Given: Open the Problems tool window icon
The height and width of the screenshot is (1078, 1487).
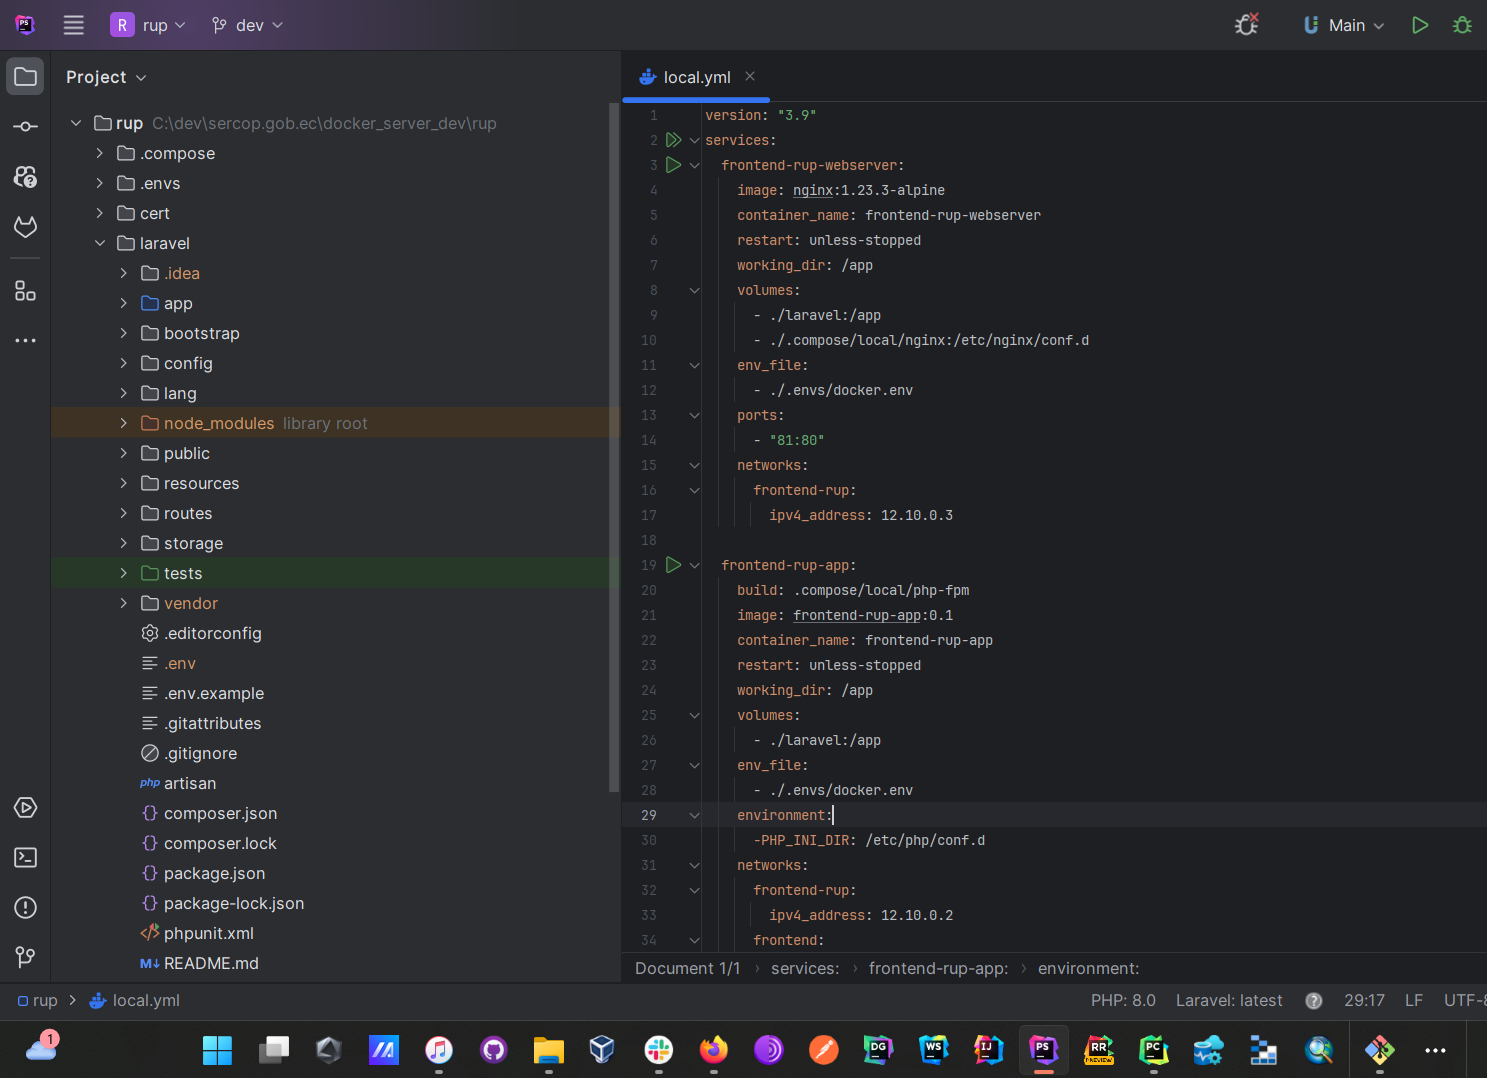Looking at the screenshot, I should [26, 908].
